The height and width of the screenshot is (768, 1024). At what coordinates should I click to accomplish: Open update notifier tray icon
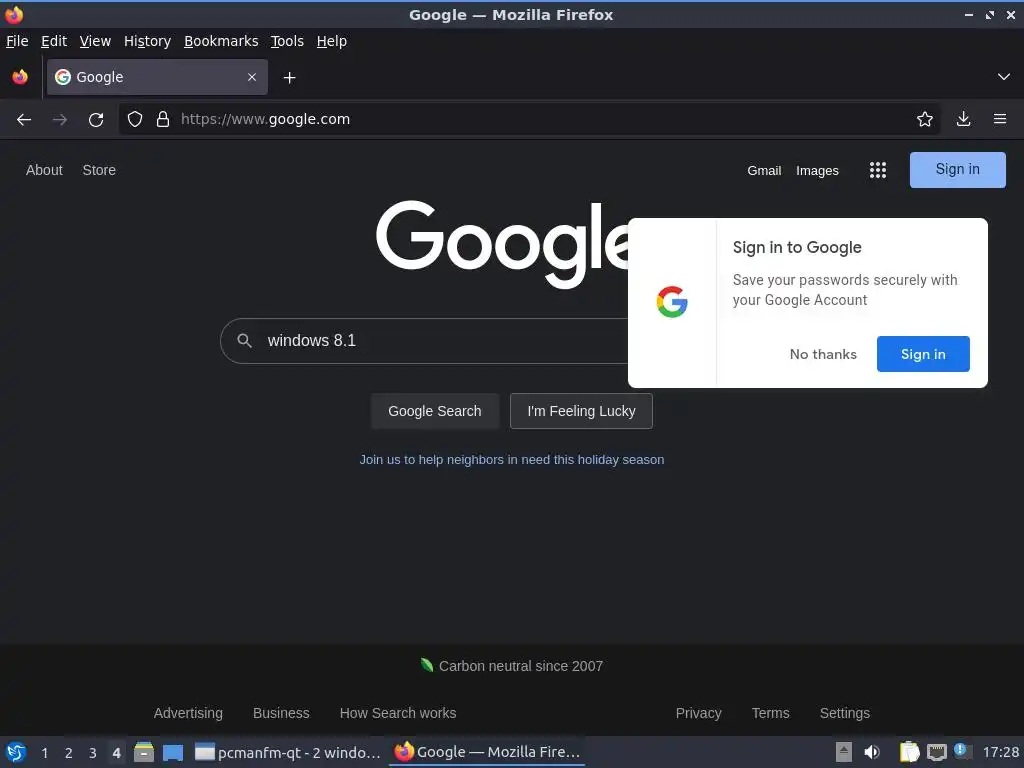(x=961, y=750)
